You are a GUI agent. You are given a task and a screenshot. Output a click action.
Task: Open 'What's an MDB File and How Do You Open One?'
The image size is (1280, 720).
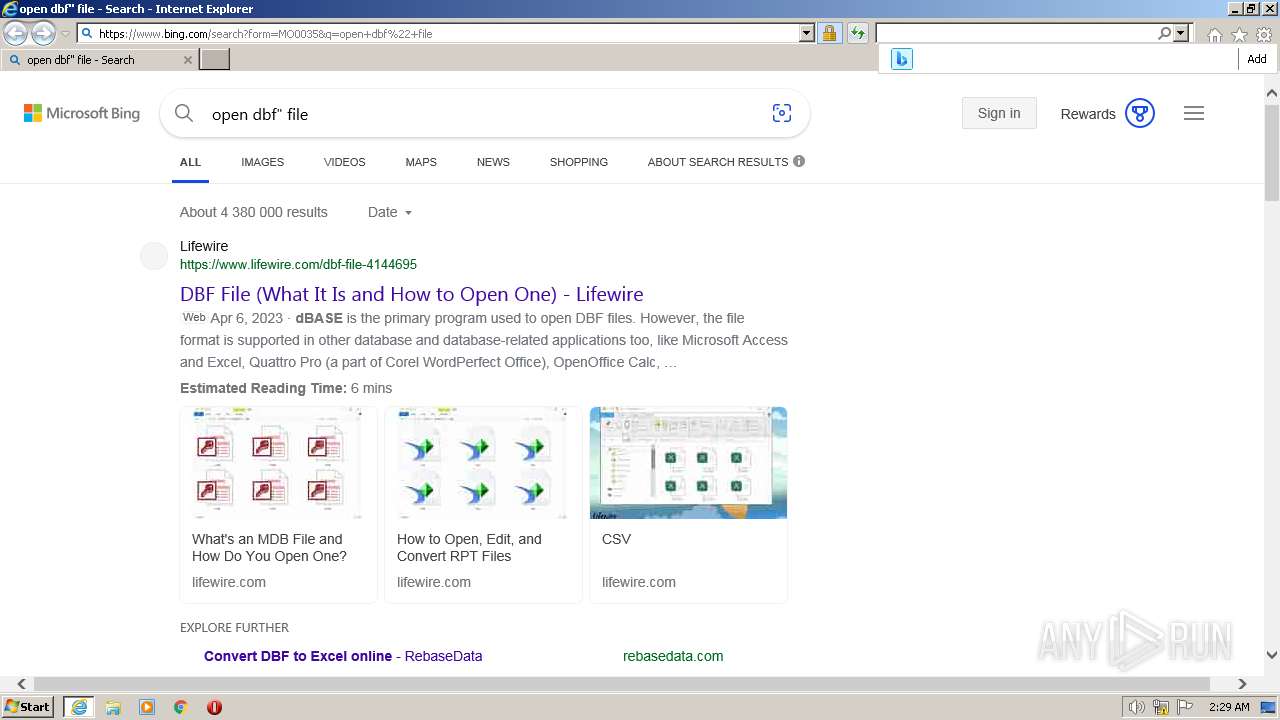(x=269, y=547)
